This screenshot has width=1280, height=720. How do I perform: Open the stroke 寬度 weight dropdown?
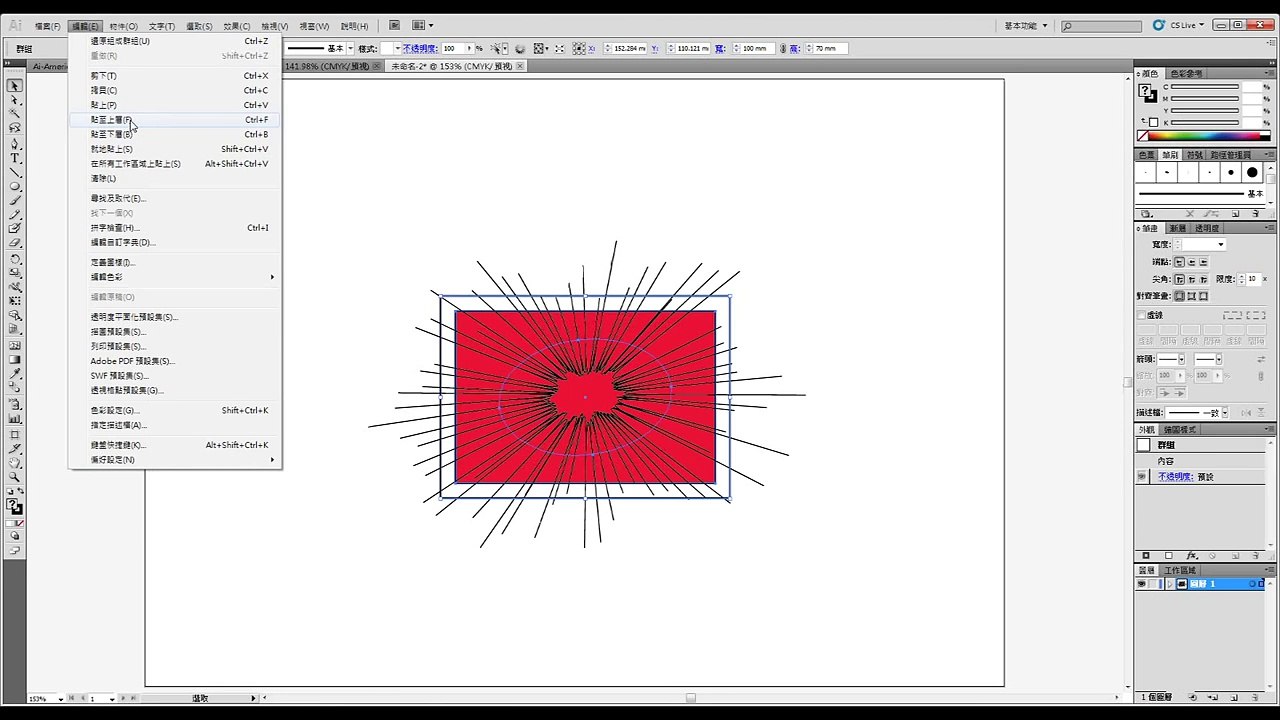[x=1220, y=245]
